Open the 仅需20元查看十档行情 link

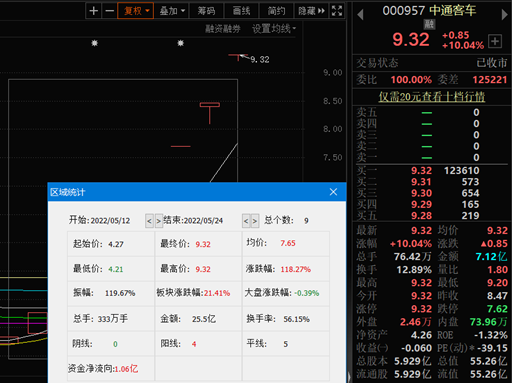click(x=432, y=97)
